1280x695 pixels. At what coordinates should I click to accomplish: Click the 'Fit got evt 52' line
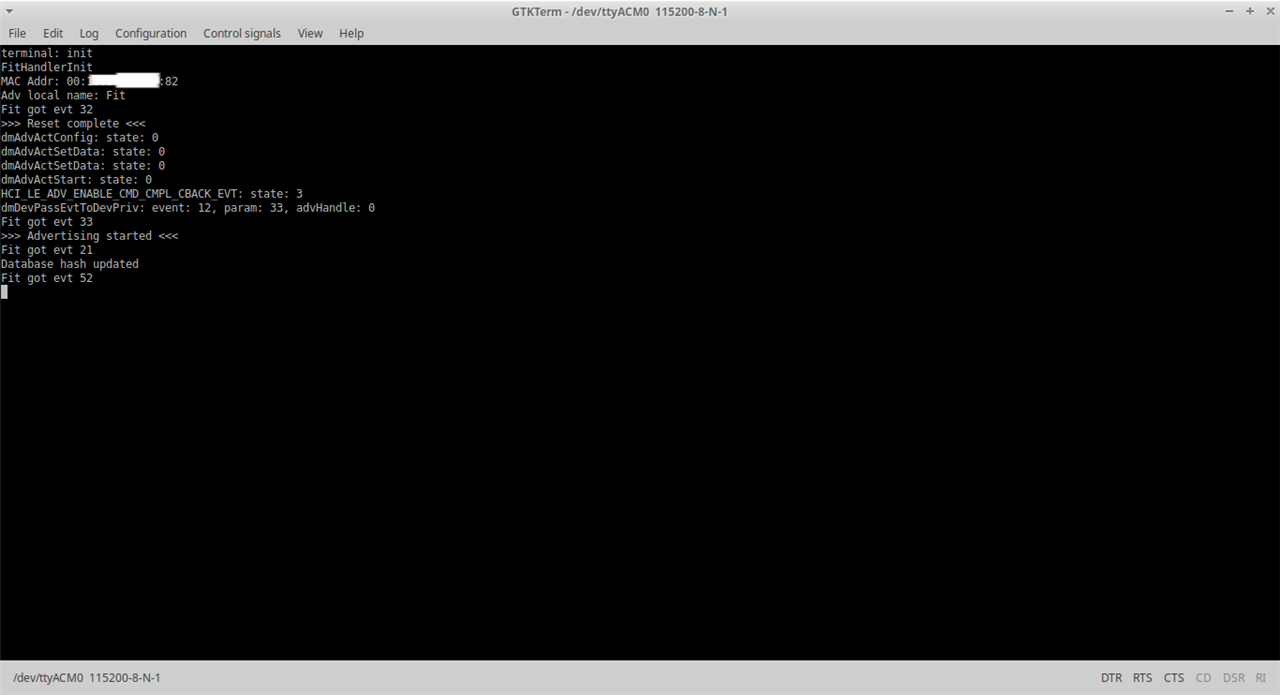(47, 277)
